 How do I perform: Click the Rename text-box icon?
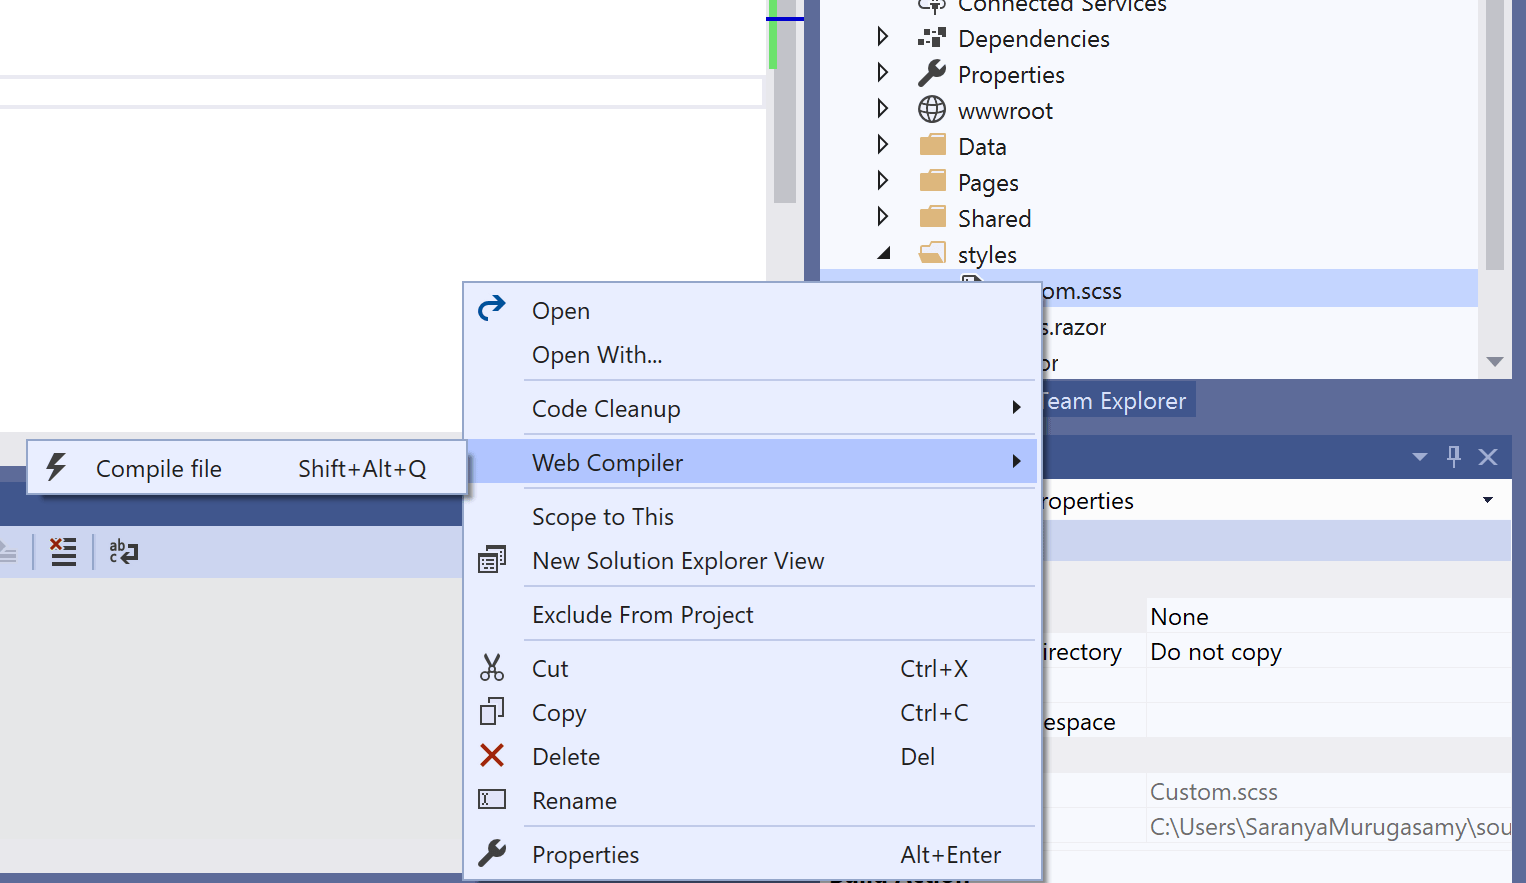pyautogui.click(x=491, y=799)
